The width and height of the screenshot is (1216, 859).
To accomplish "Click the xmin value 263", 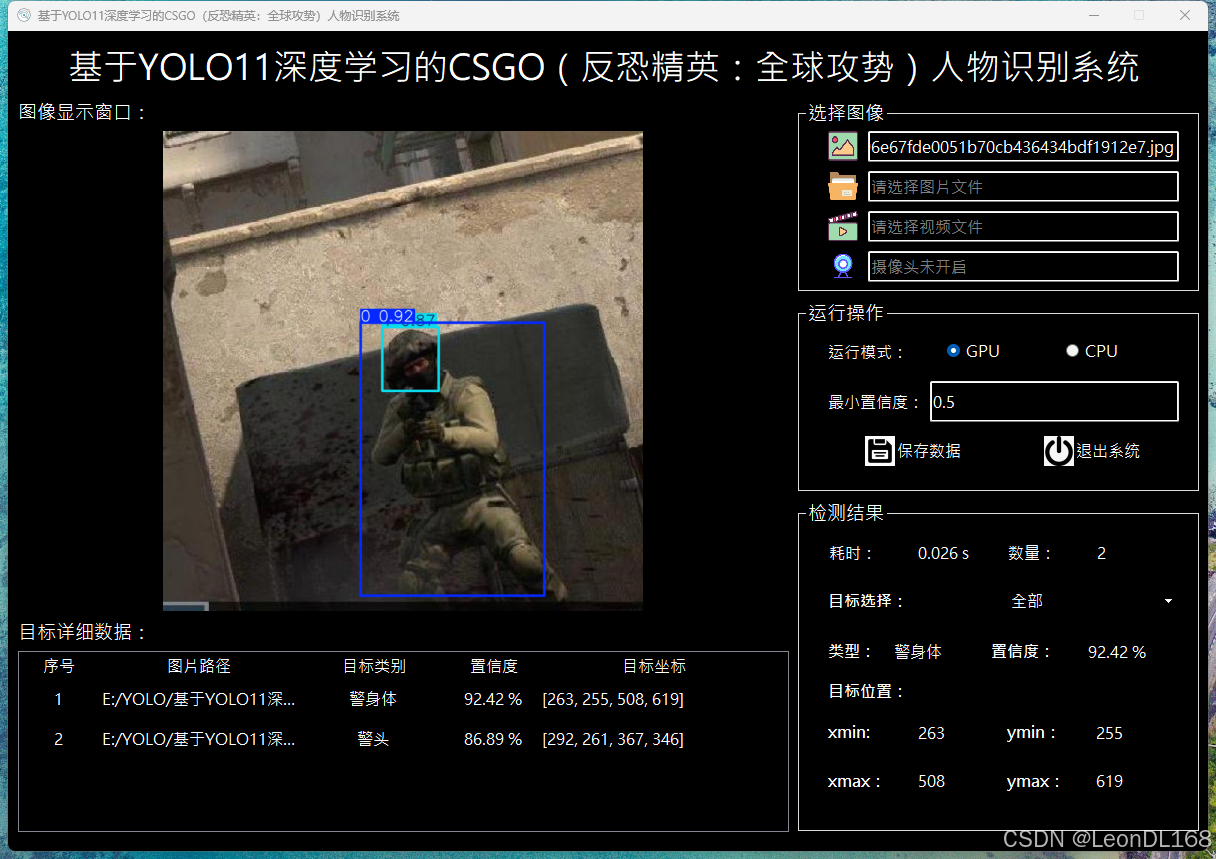I will click(931, 733).
